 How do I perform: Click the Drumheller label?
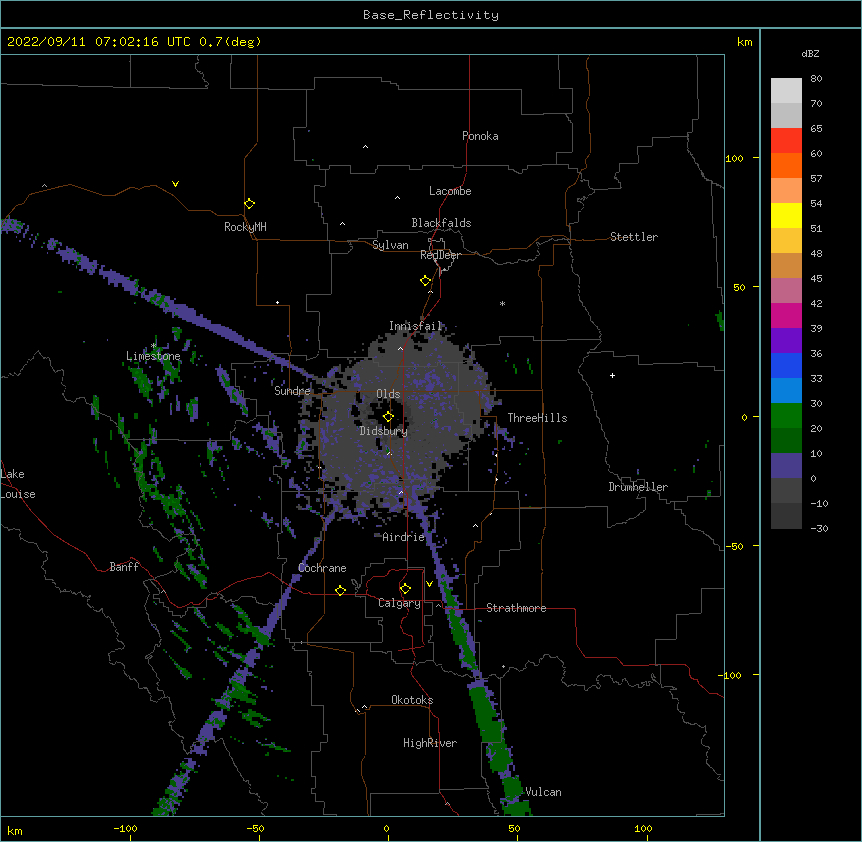[x=638, y=487]
